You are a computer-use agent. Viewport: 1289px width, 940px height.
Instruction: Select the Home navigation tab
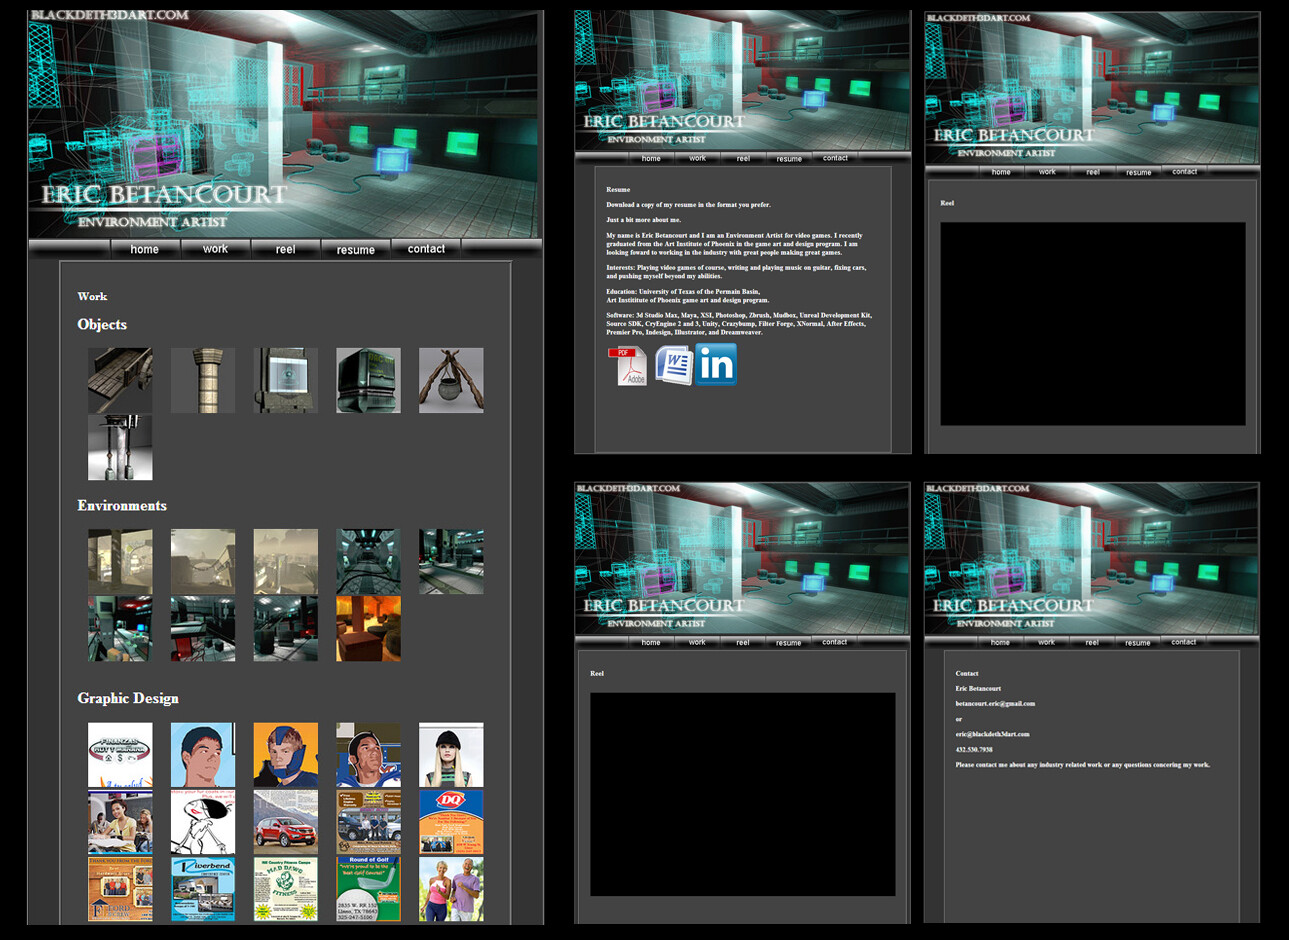point(145,248)
